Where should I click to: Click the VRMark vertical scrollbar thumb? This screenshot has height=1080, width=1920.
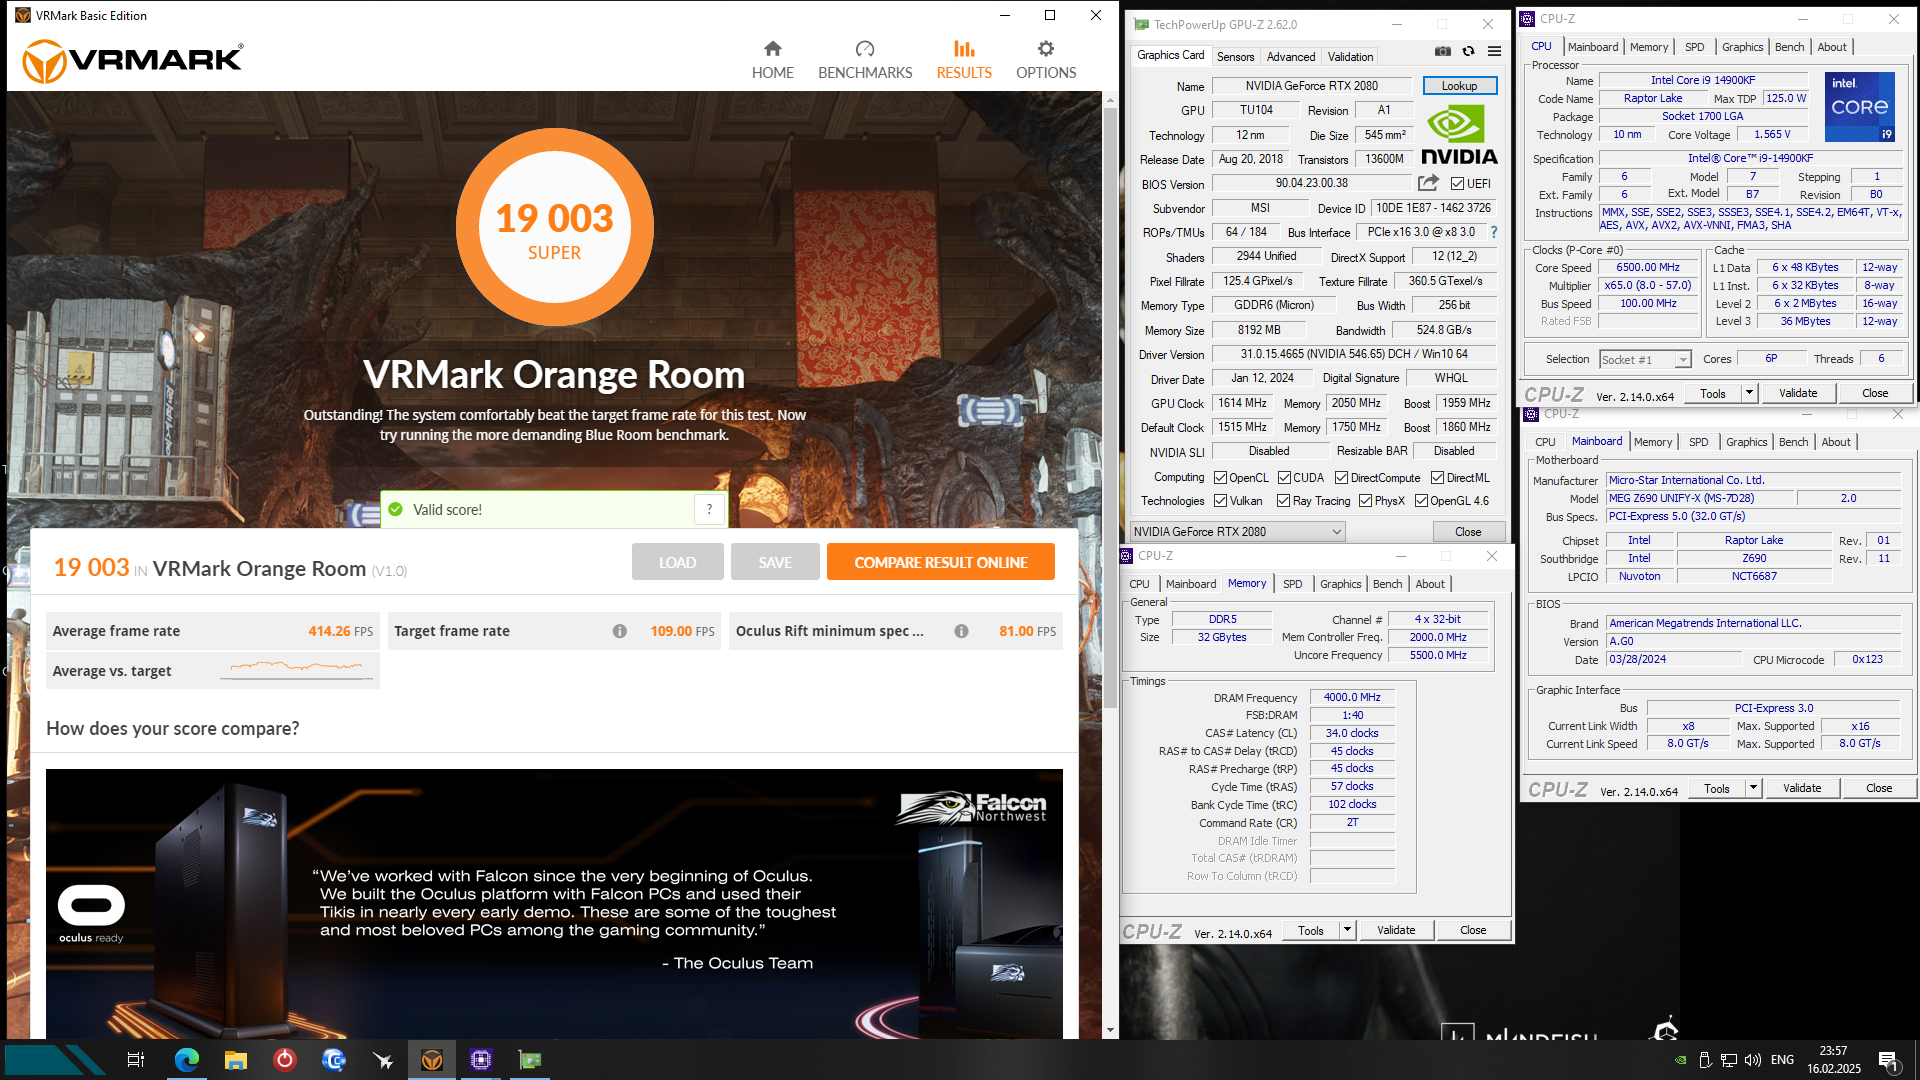(1110, 410)
